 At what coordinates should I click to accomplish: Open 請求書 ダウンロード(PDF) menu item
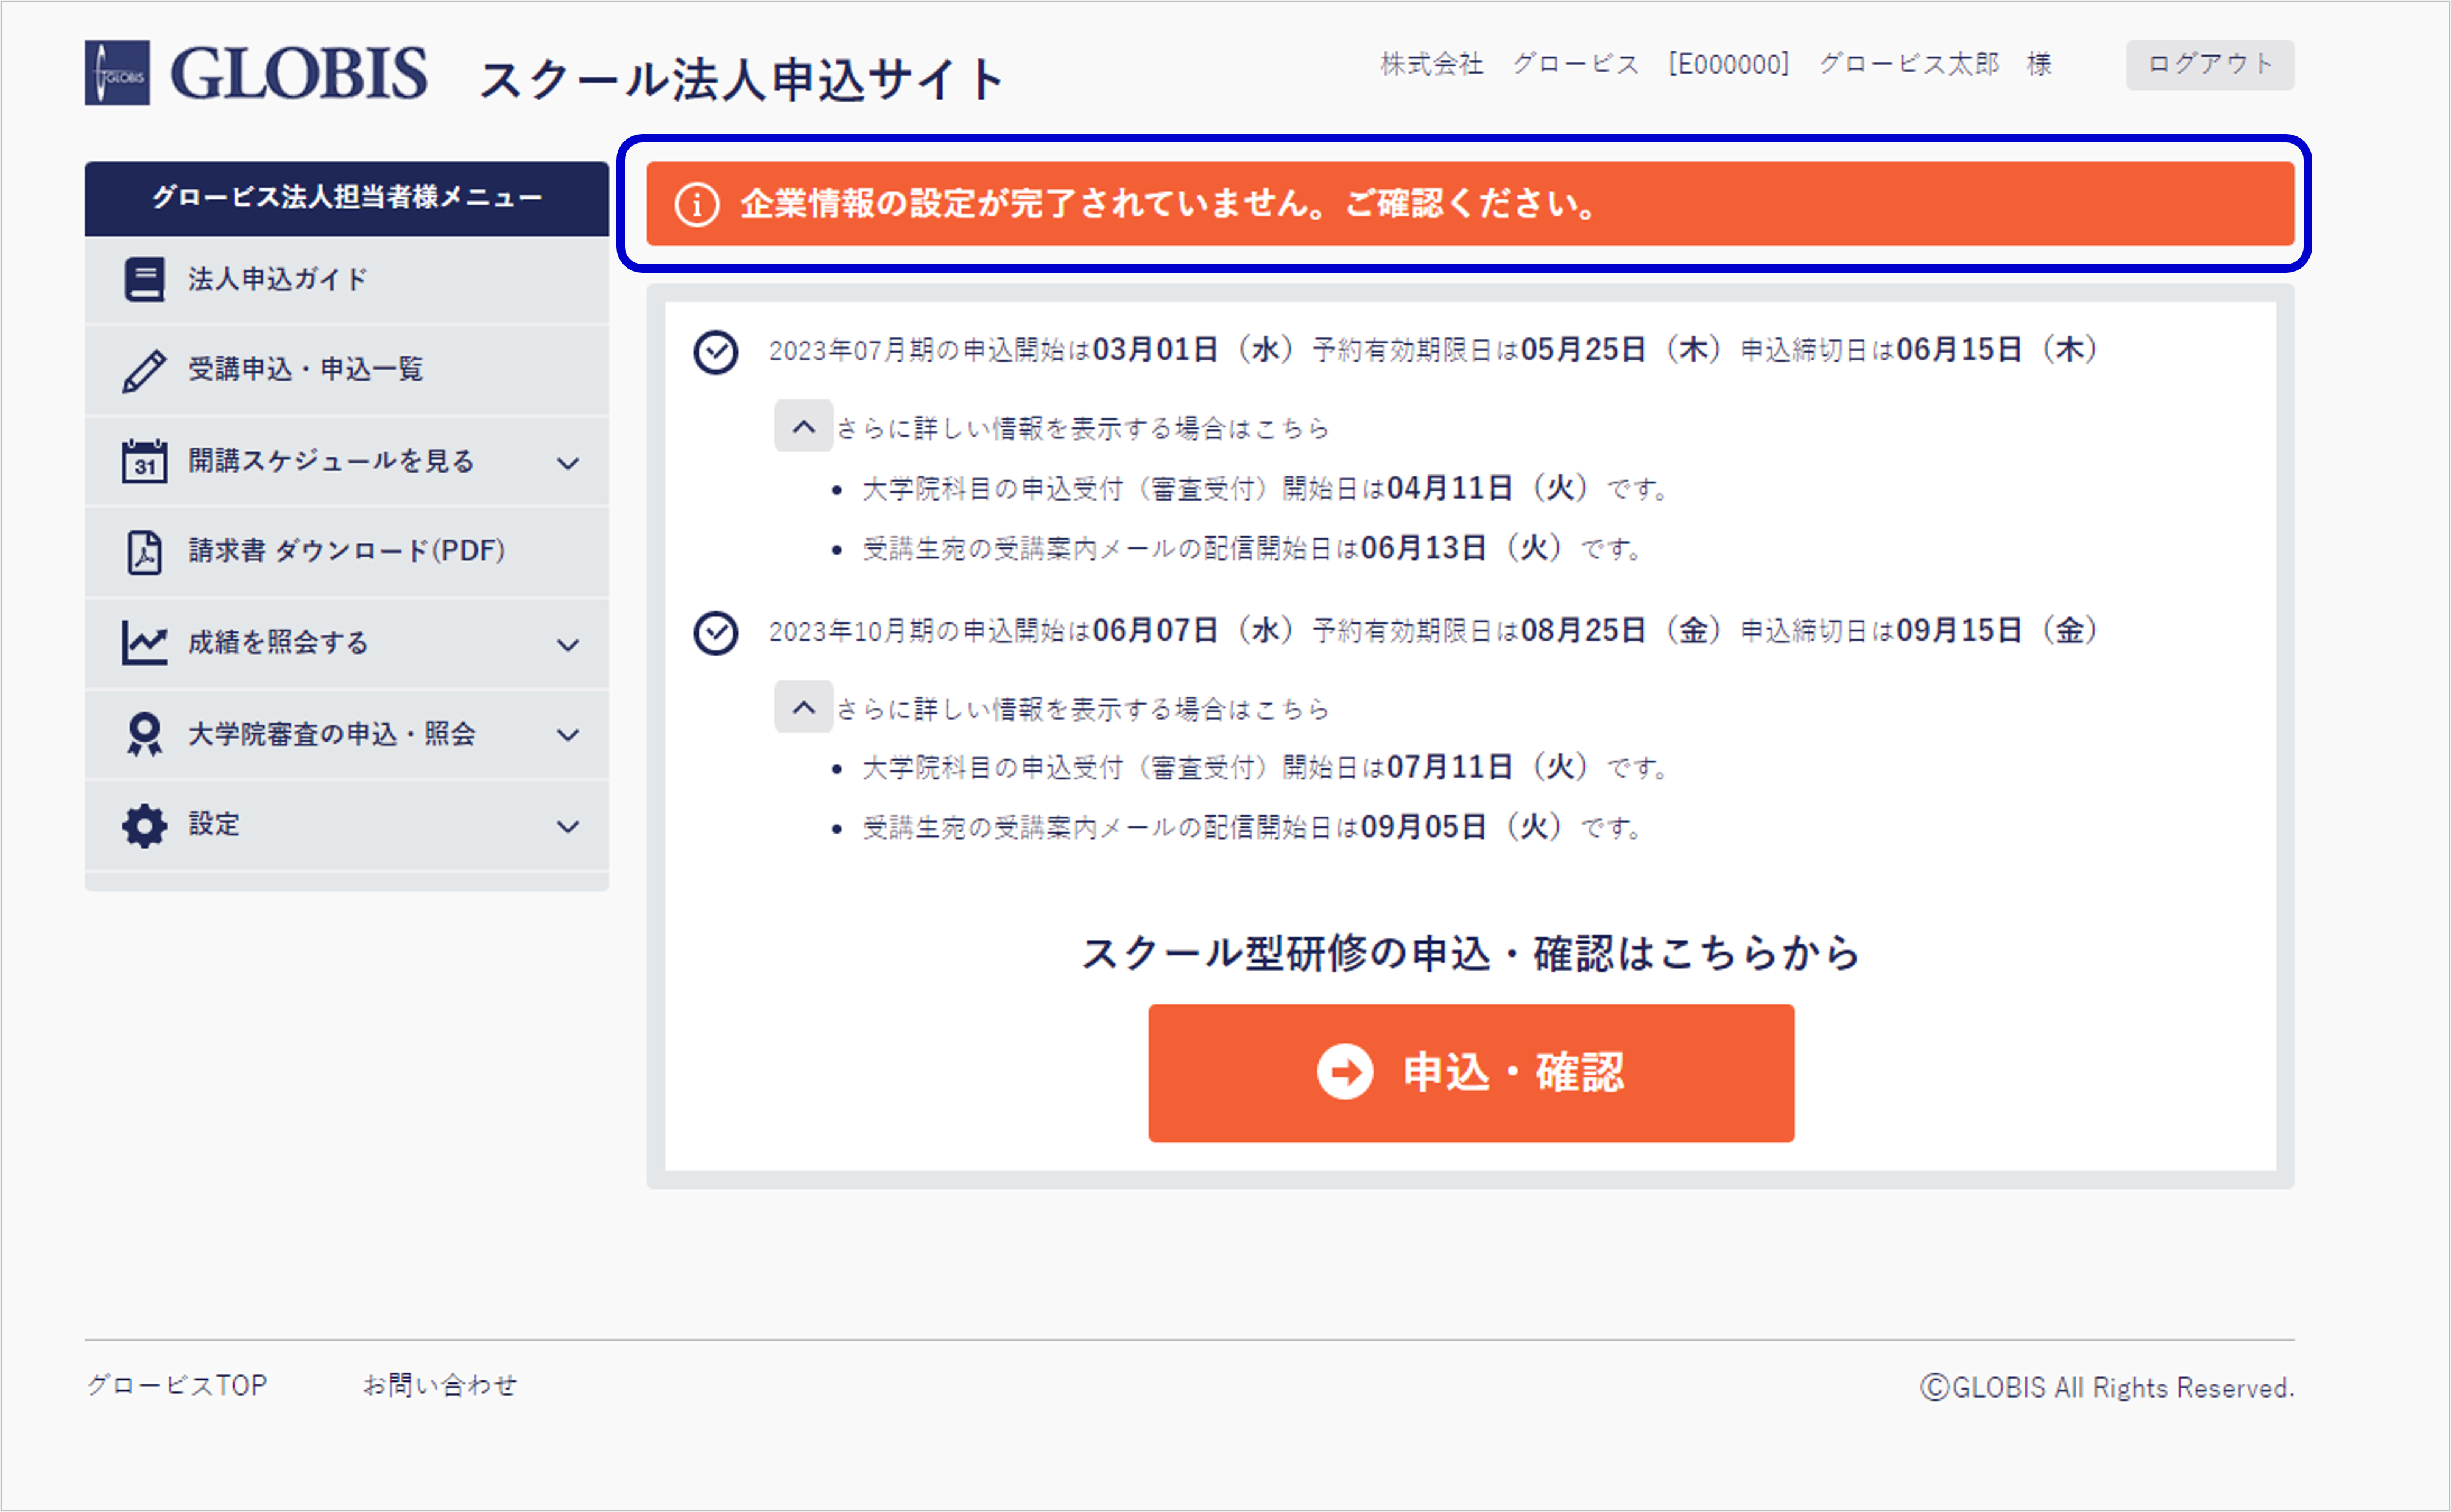click(x=347, y=552)
